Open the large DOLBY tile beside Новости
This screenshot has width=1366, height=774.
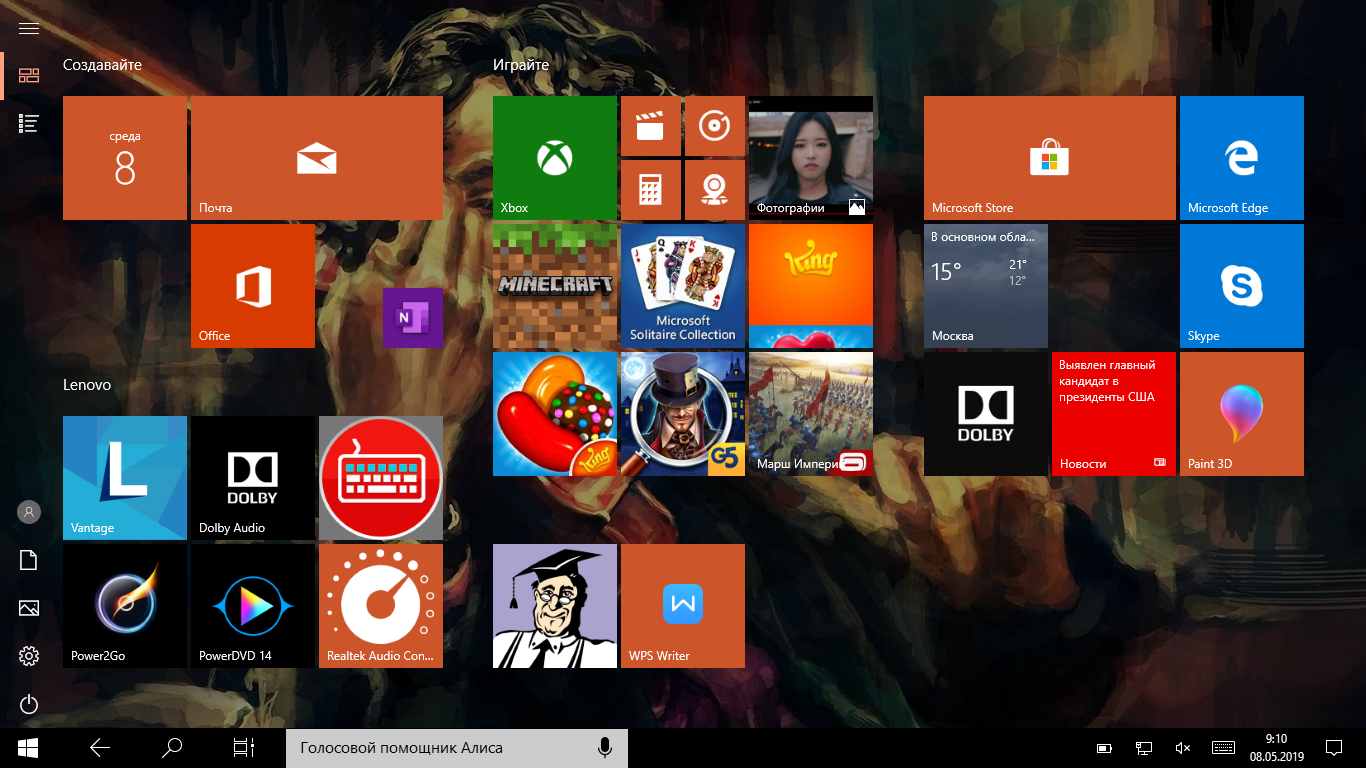point(986,414)
